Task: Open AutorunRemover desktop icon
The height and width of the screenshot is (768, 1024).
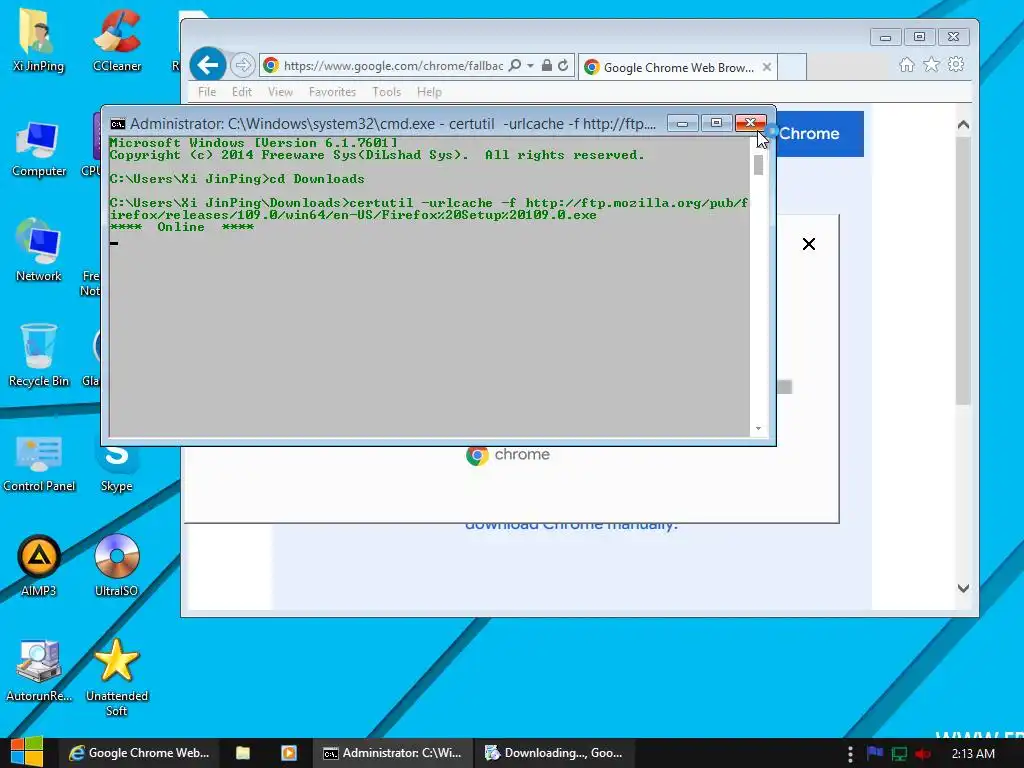Action: 39,671
